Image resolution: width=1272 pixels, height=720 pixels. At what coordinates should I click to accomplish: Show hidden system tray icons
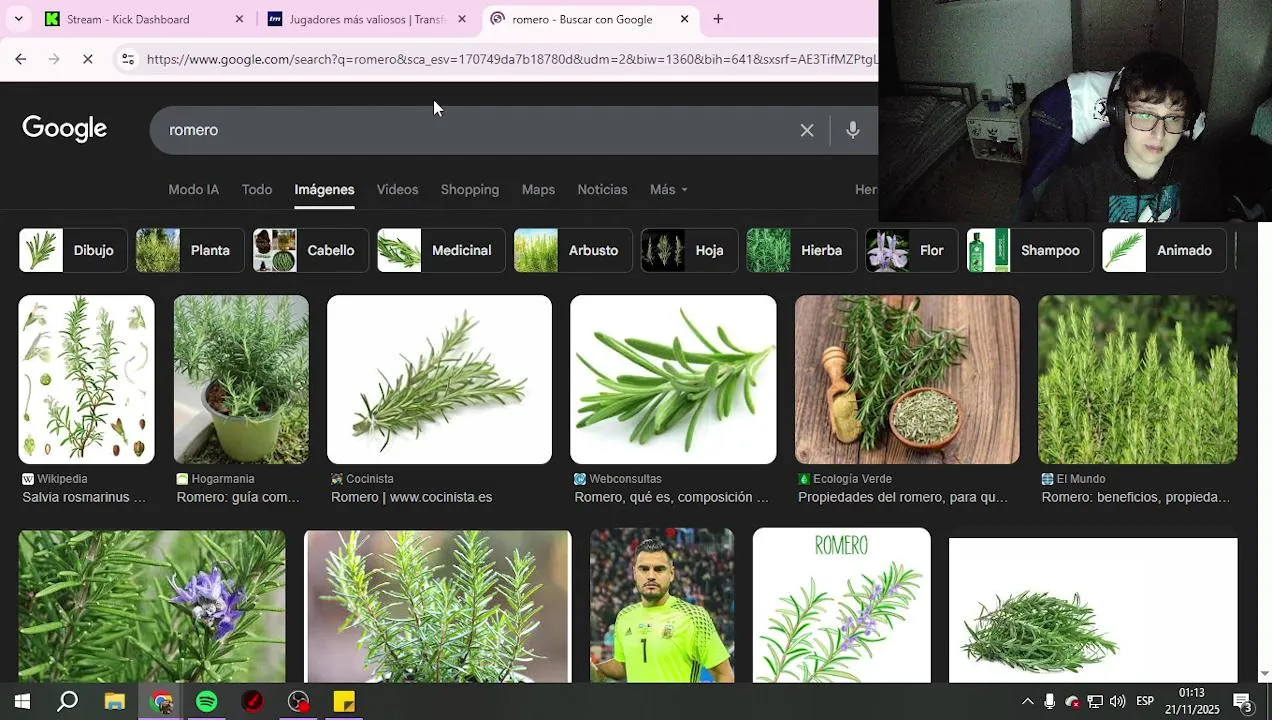tap(1027, 702)
